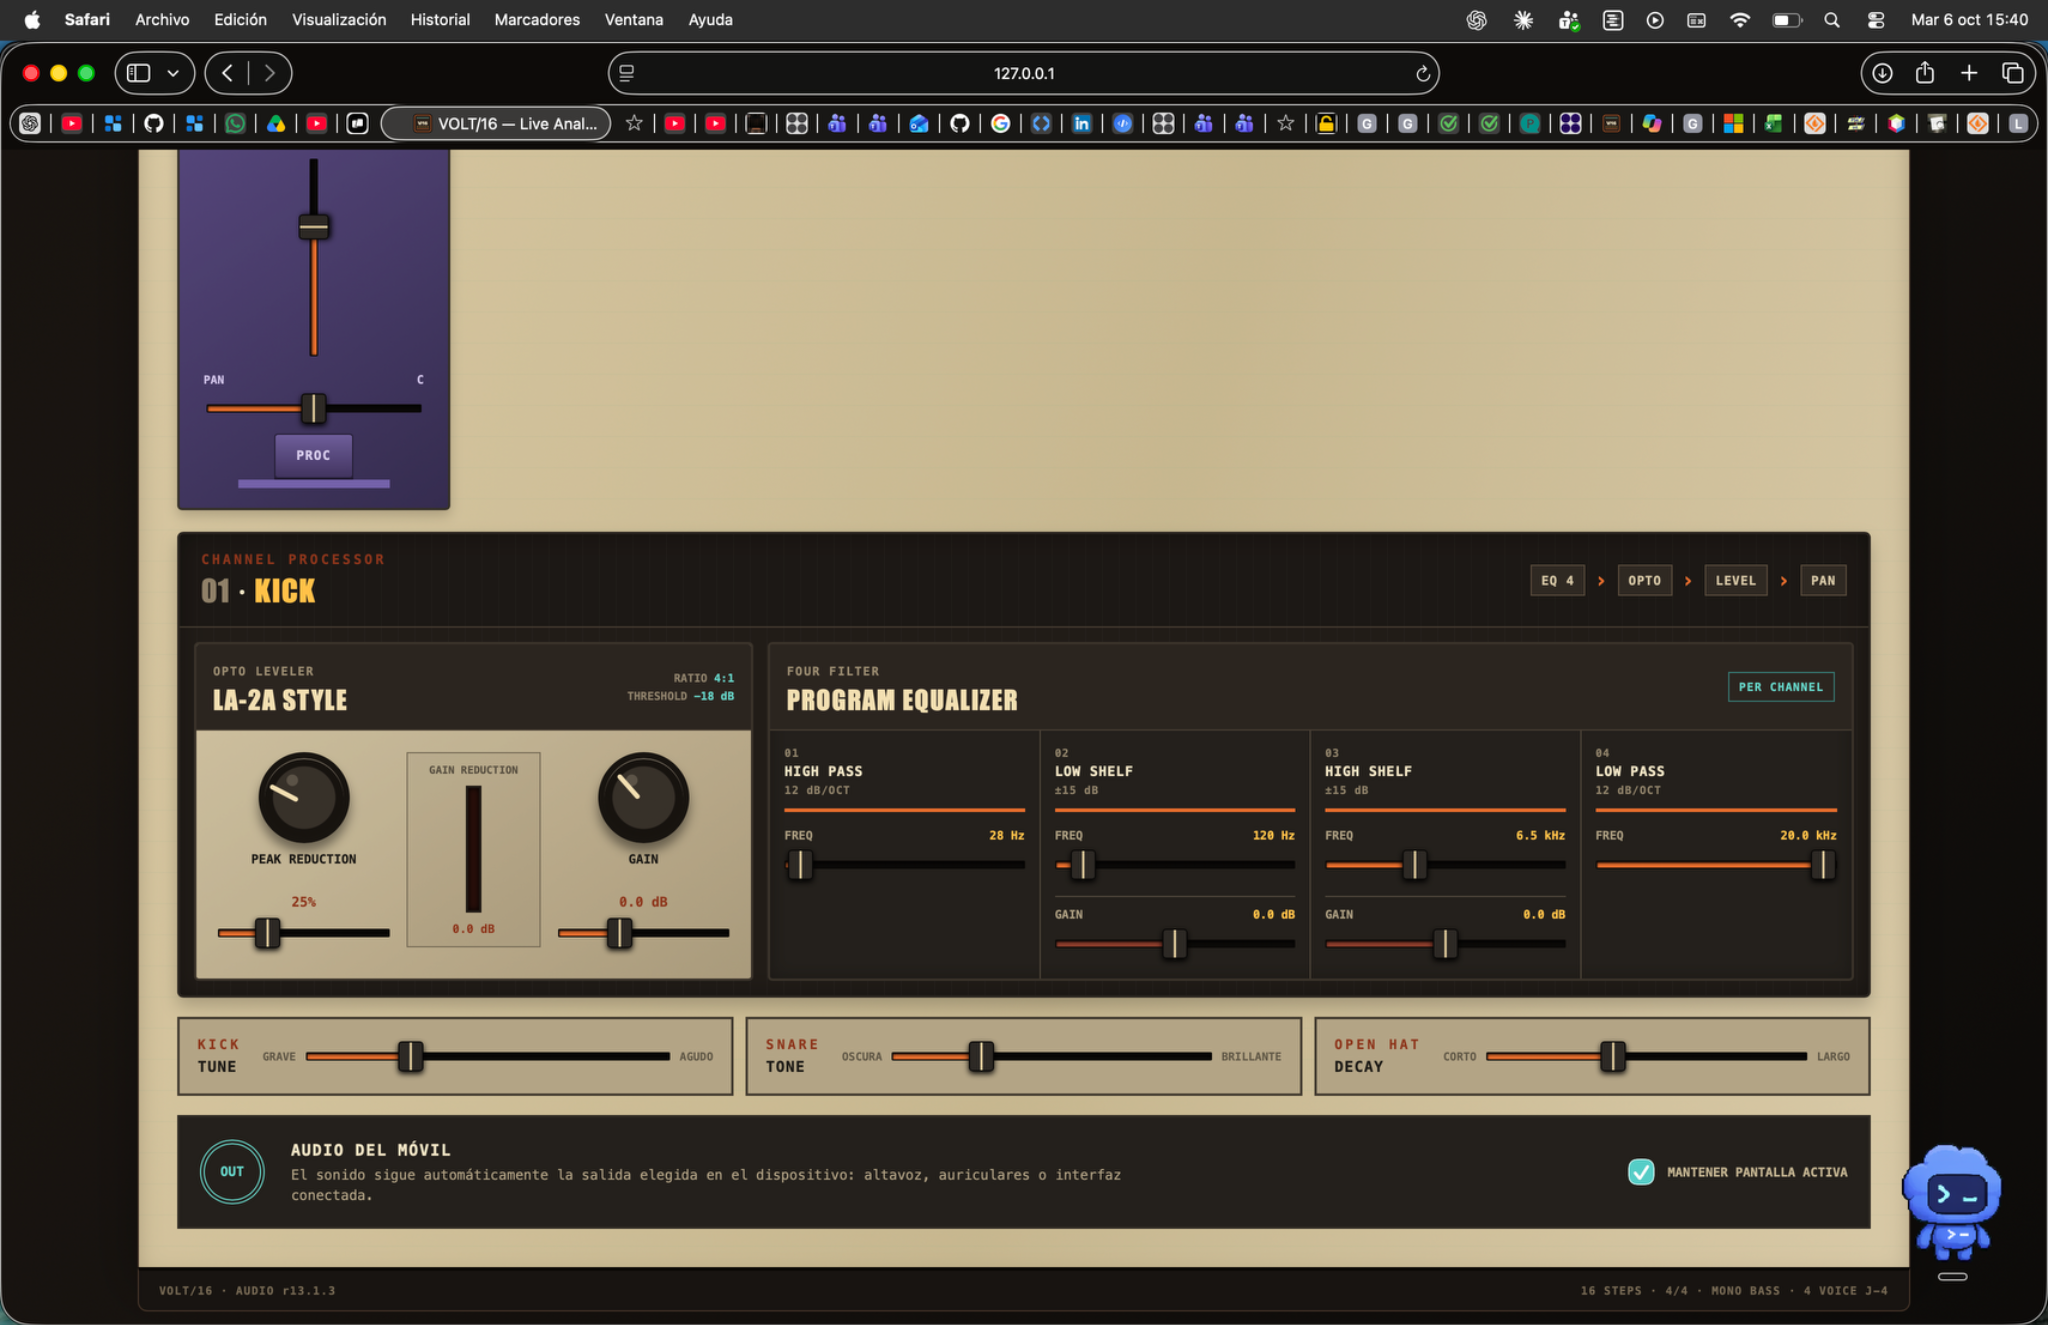This screenshot has height=1325, width=2048.
Task: Toggle the PROC button on the channel strip
Action: click(313, 455)
